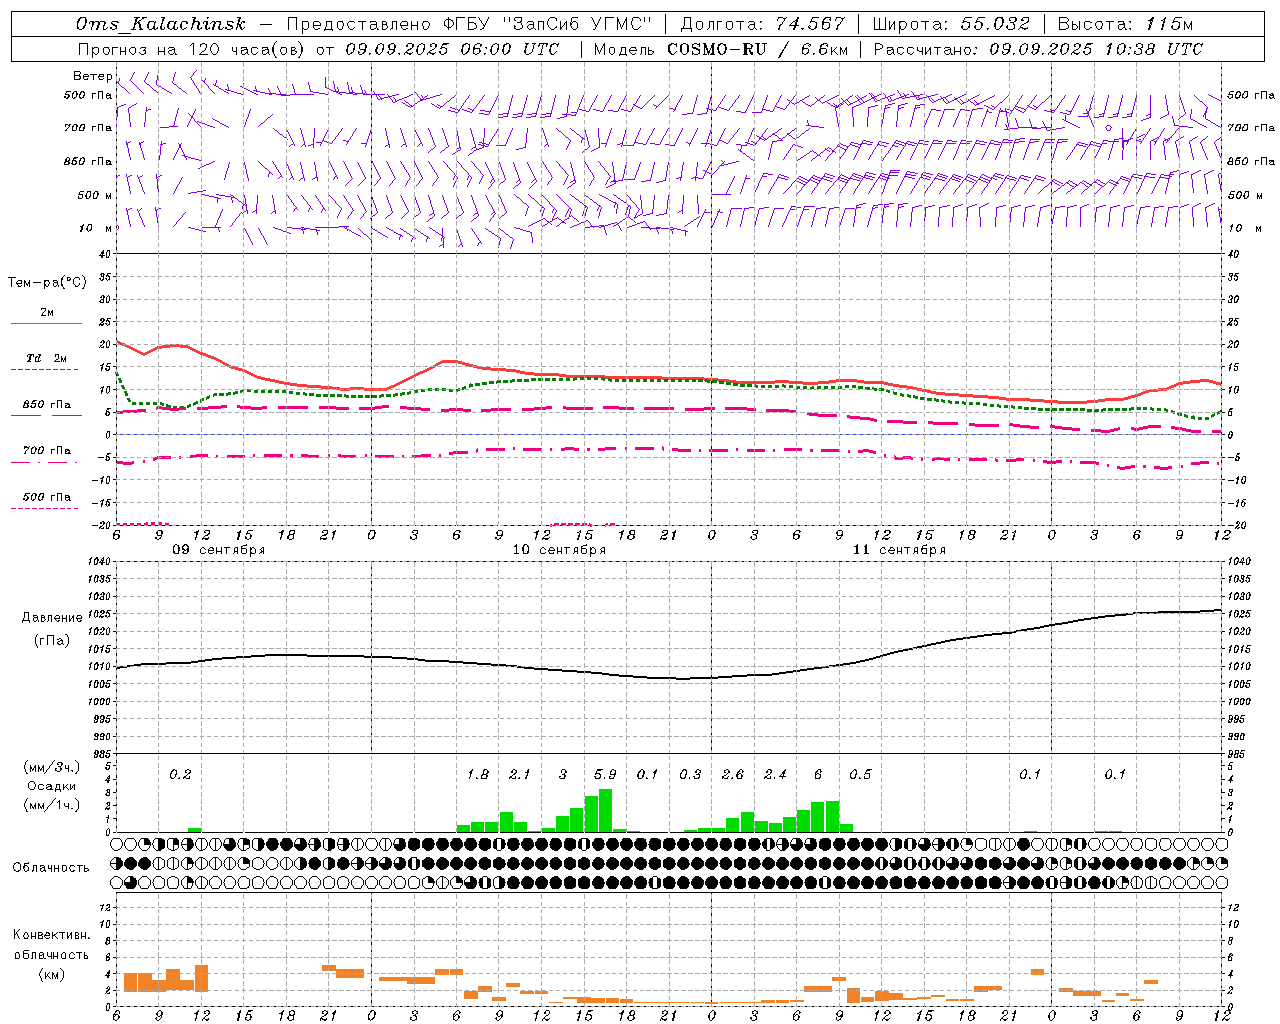Click the "0.3" precipitation amount
This screenshot has width=1280, height=1024.
[x=690, y=774]
